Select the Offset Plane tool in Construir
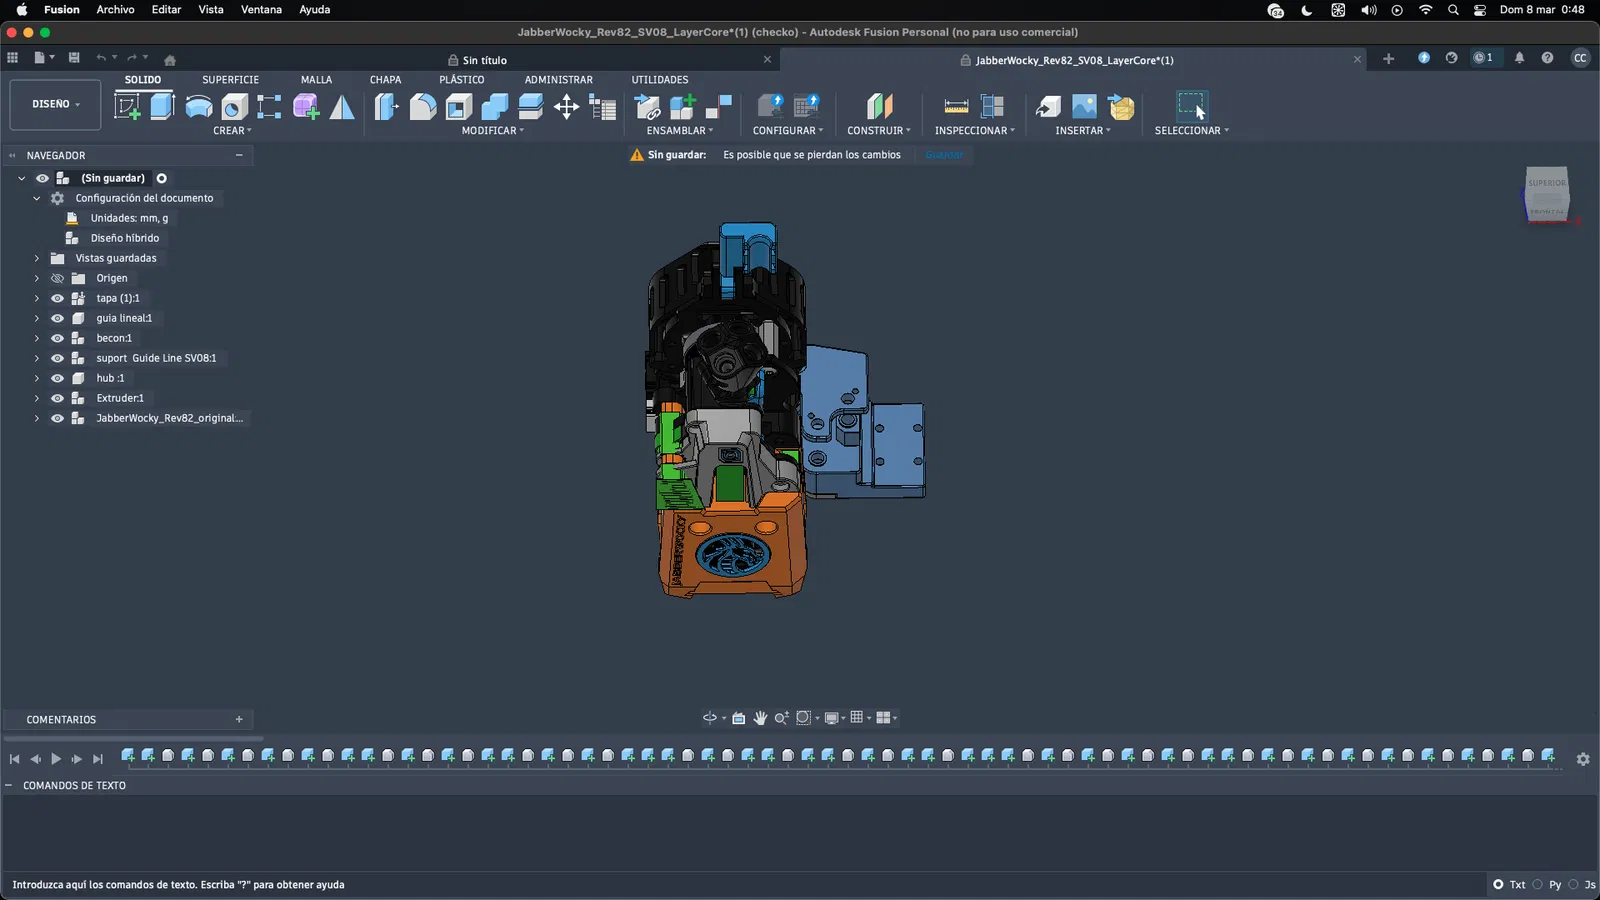The height and width of the screenshot is (900, 1600). coord(879,106)
